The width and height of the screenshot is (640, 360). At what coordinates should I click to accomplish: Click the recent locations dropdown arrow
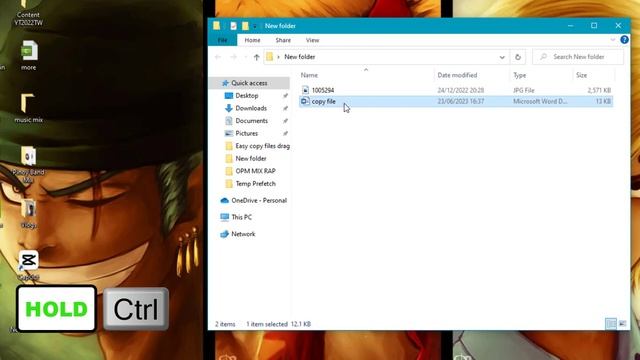[245, 57]
